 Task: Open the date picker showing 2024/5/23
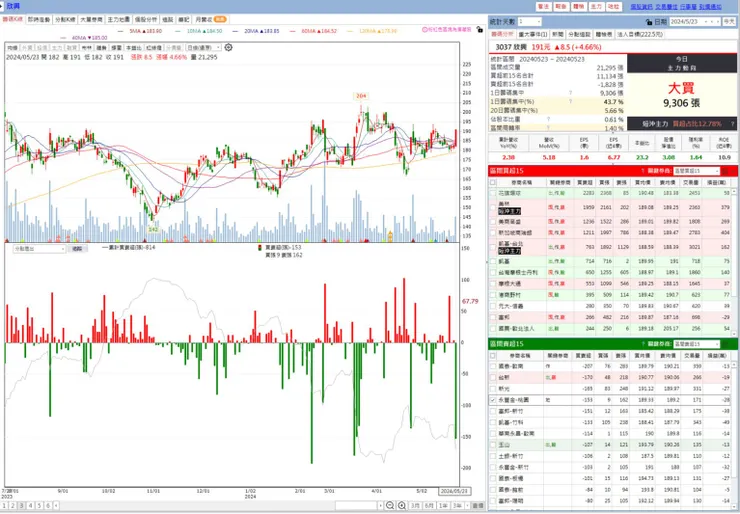(x=695, y=22)
